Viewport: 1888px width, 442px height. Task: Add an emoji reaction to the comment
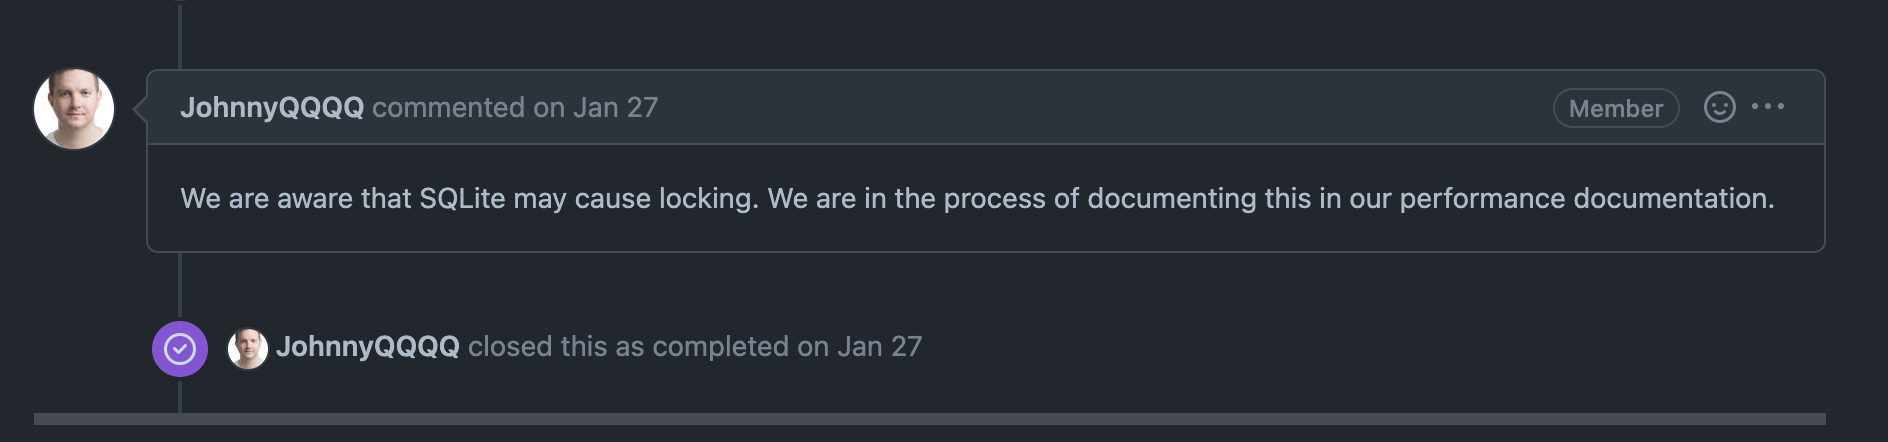(x=1719, y=107)
